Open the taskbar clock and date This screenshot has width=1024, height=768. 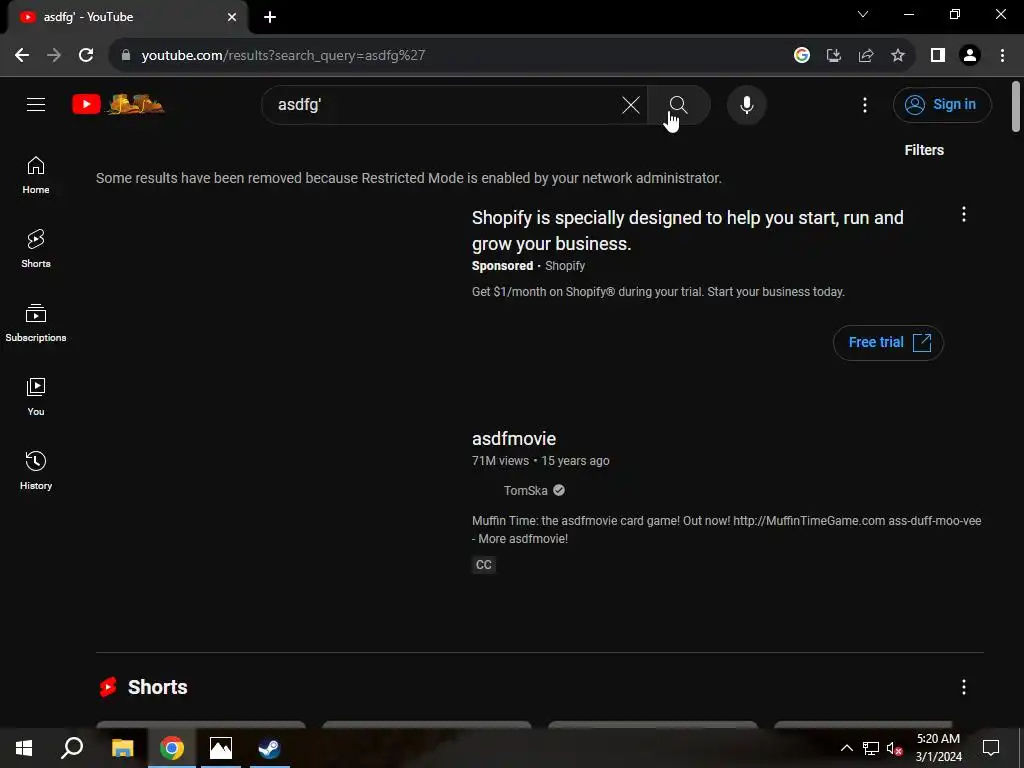pyautogui.click(x=938, y=748)
